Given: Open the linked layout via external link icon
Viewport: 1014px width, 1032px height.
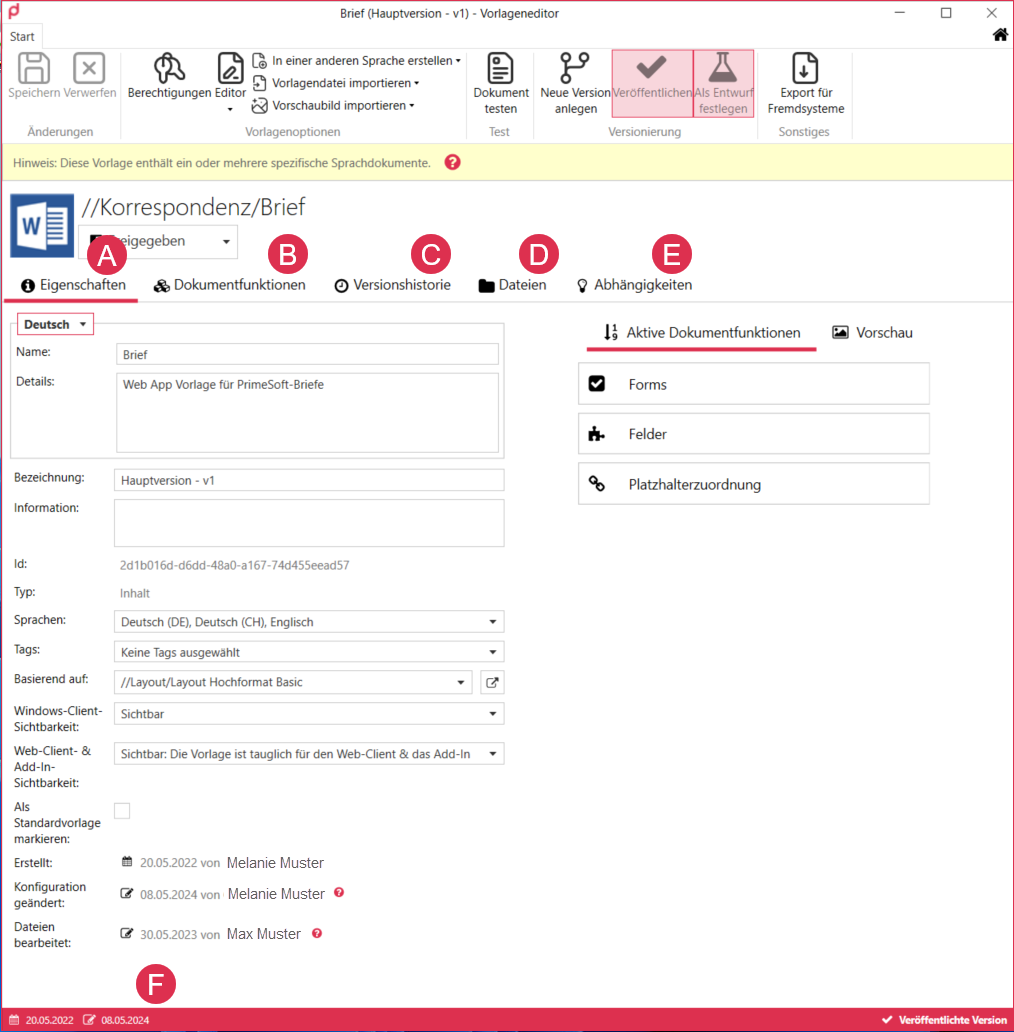Looking at the screenshot, I should [x=492, y=683].
